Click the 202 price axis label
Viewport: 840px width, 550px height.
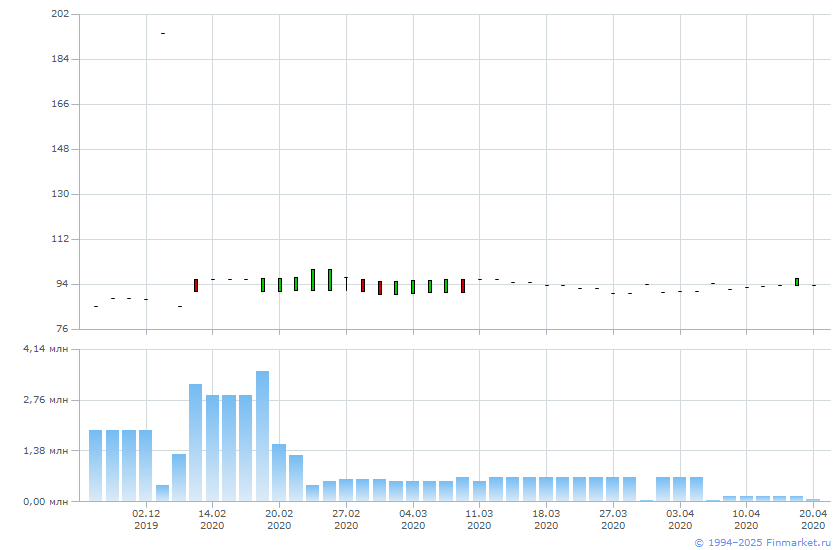tap(61, 14)
